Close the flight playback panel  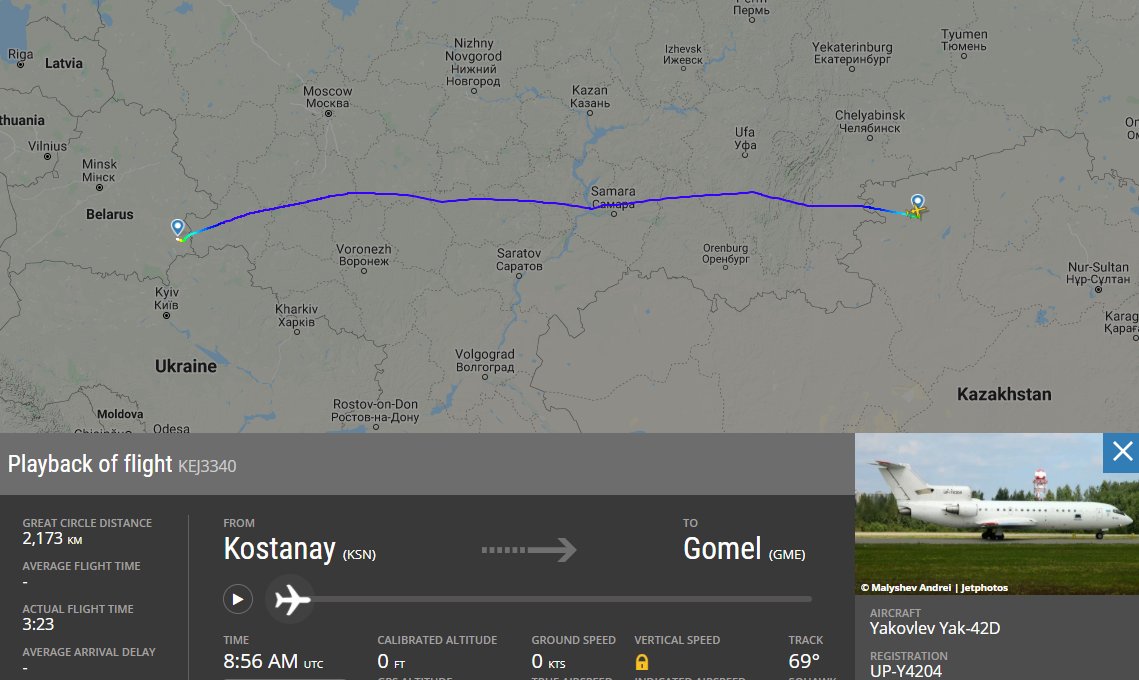point(1122,452)
